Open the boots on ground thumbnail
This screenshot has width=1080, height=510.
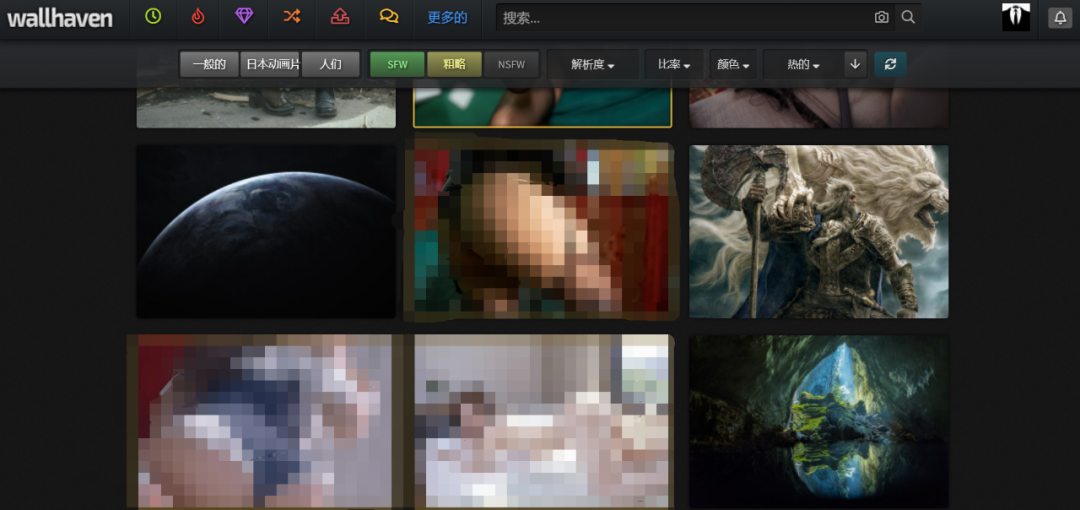(266, 108)
